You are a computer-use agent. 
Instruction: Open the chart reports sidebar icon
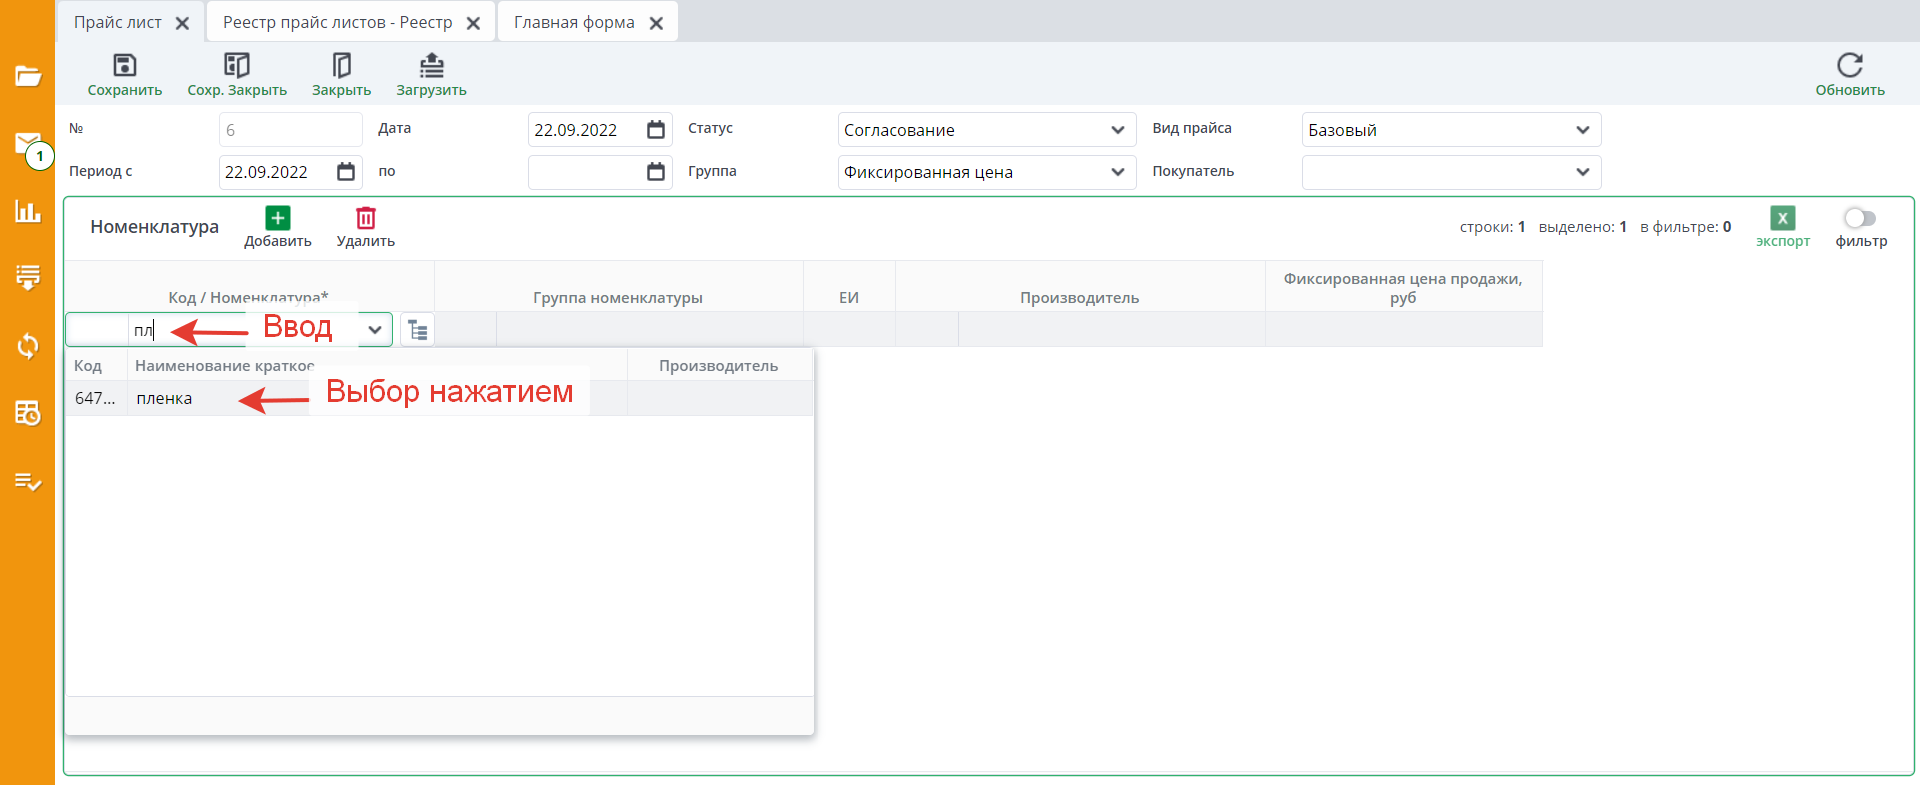[x=28, y=211]
